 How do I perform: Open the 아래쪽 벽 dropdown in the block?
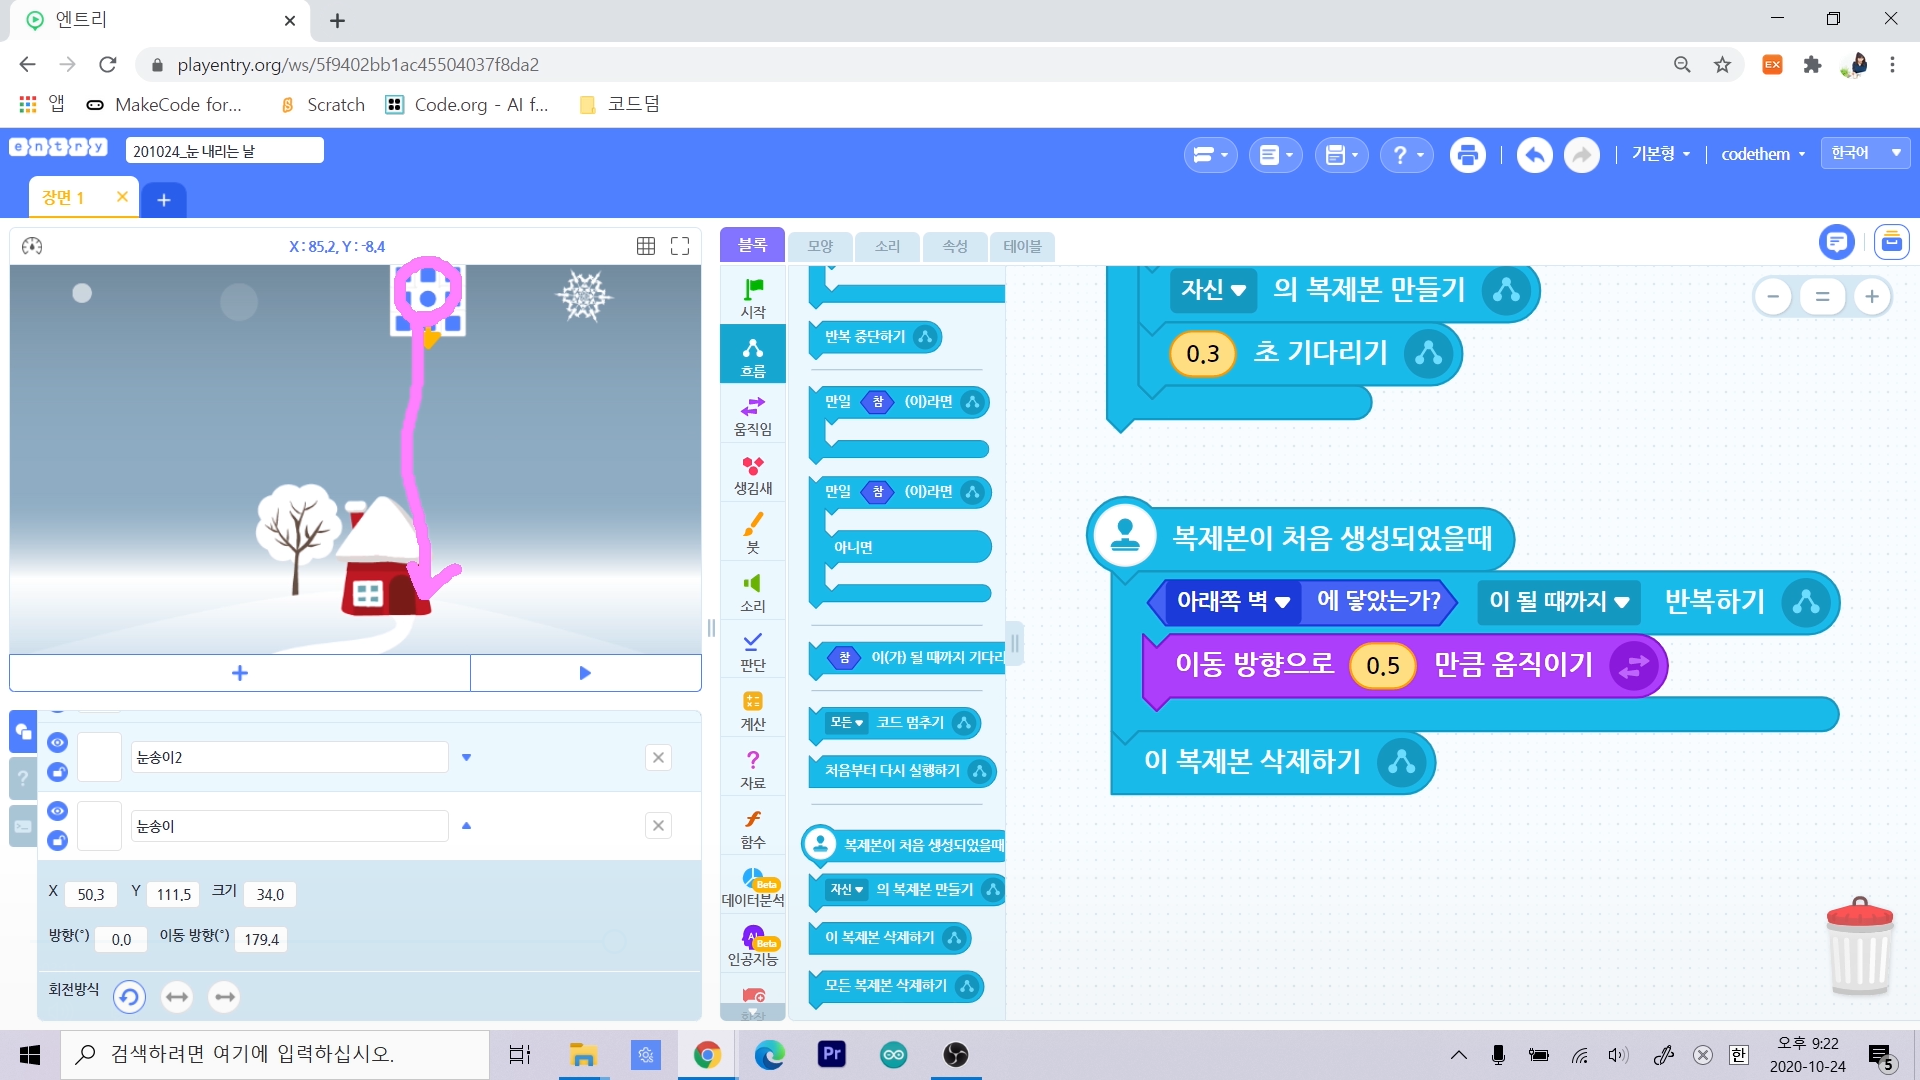tap(1233, 601)
